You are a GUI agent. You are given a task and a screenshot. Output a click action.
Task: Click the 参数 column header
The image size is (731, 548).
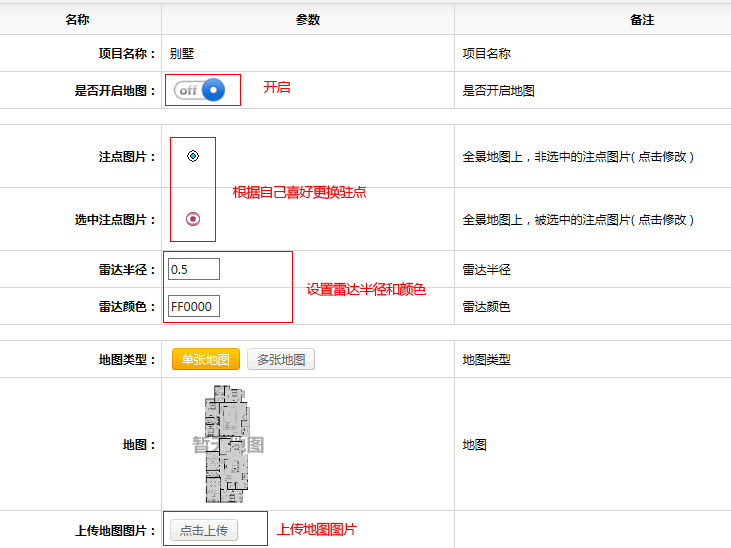pyautogui.click(x=308, y=20)
